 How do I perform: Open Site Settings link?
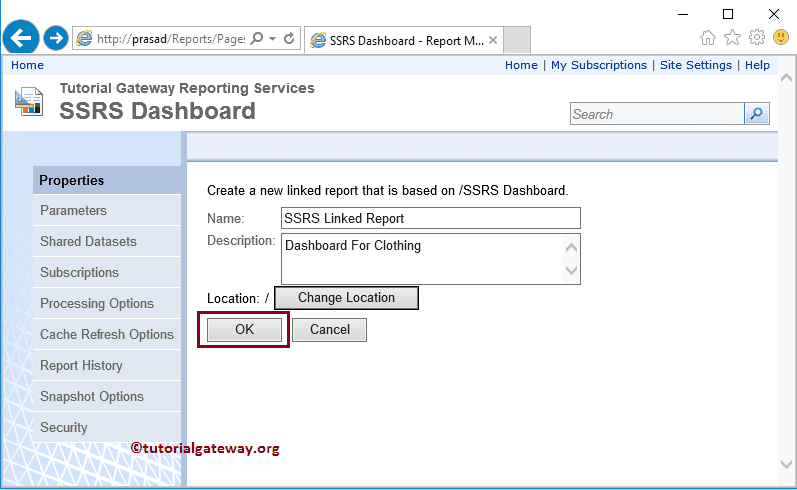[x=696, y=65]
